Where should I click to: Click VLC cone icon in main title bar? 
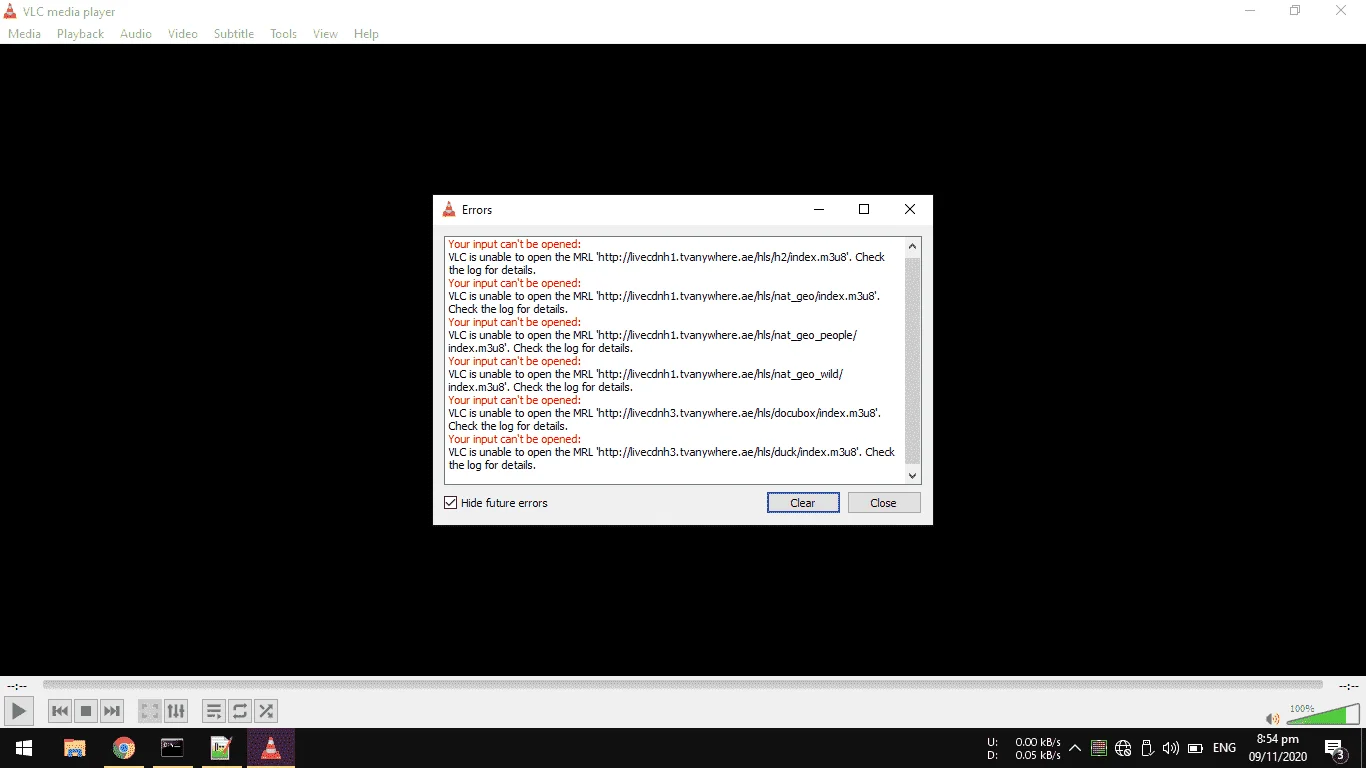(11, 12)
